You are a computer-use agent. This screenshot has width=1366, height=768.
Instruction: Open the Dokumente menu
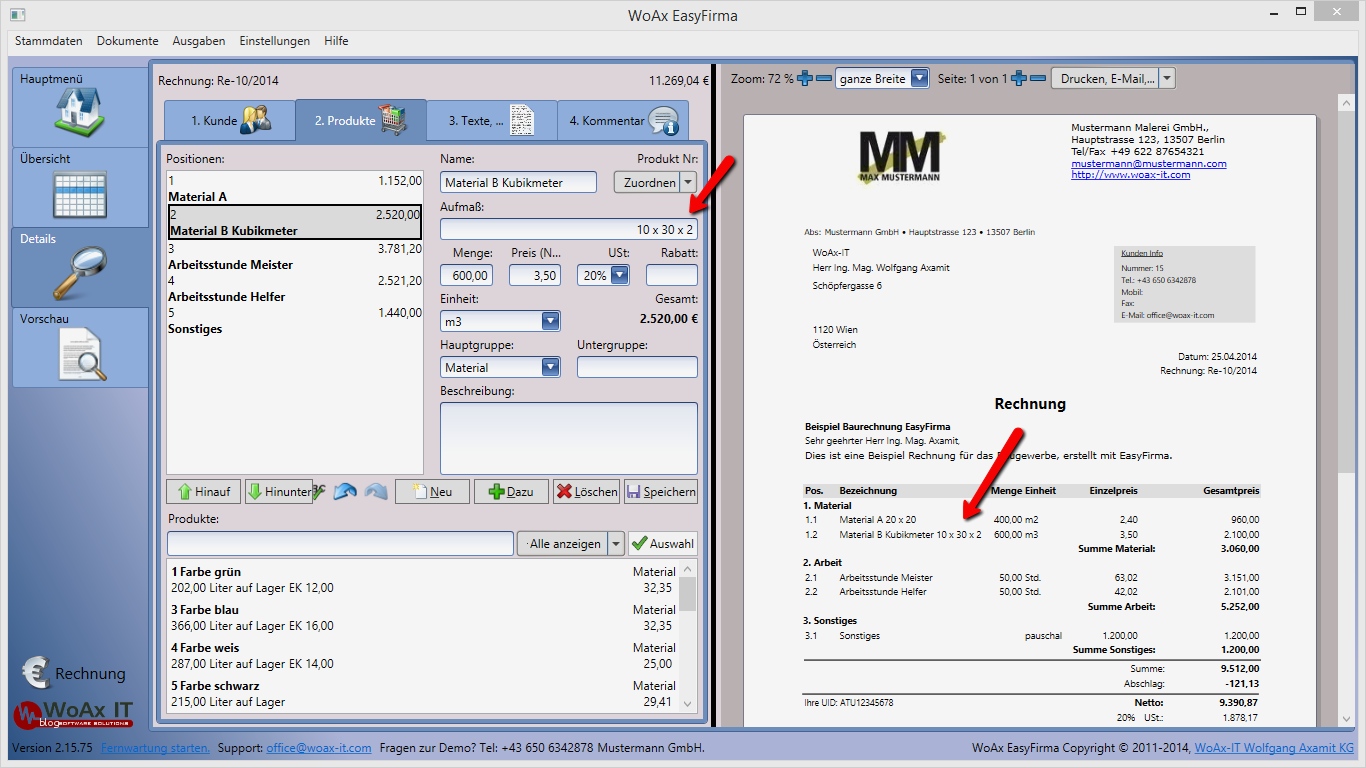pos(128,41)
